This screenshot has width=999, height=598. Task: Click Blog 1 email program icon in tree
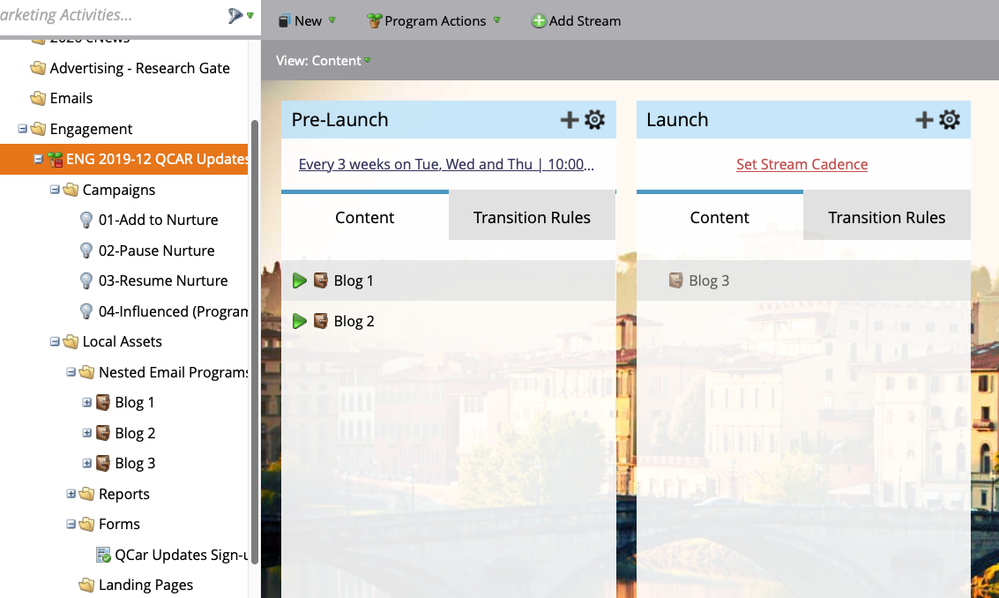click(x=103, y=402)
